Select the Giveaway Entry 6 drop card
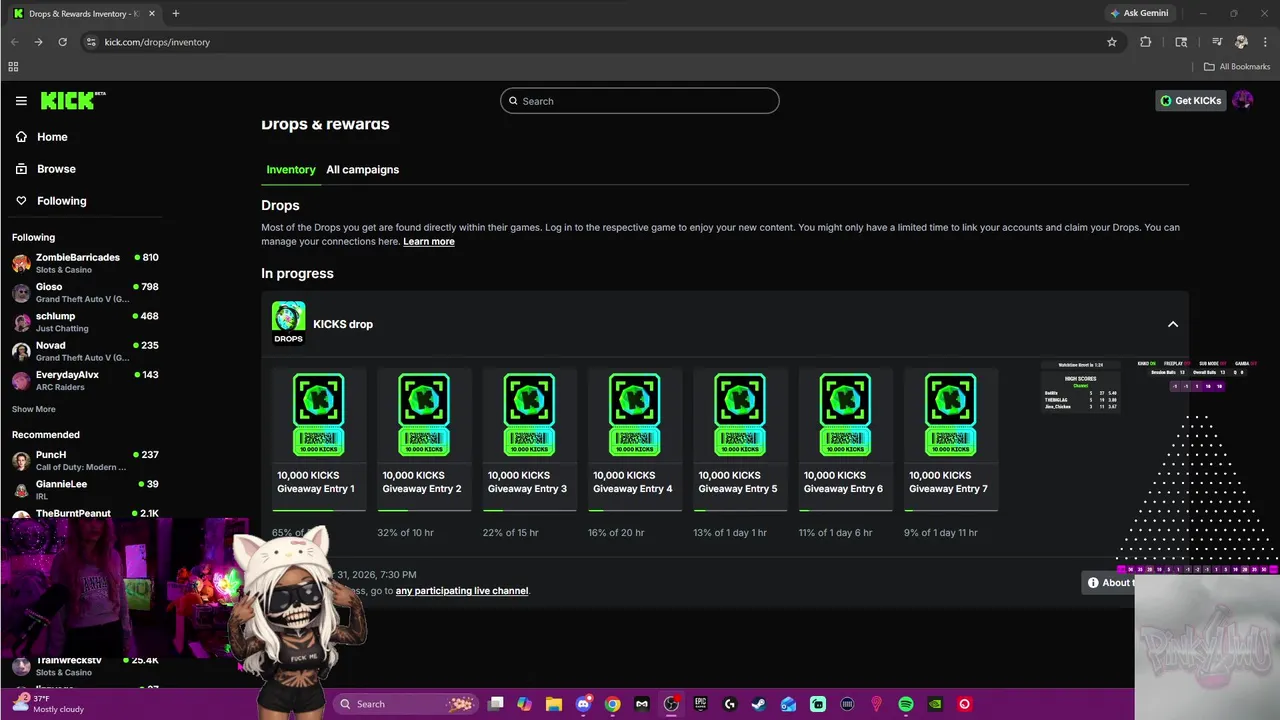 845,440
